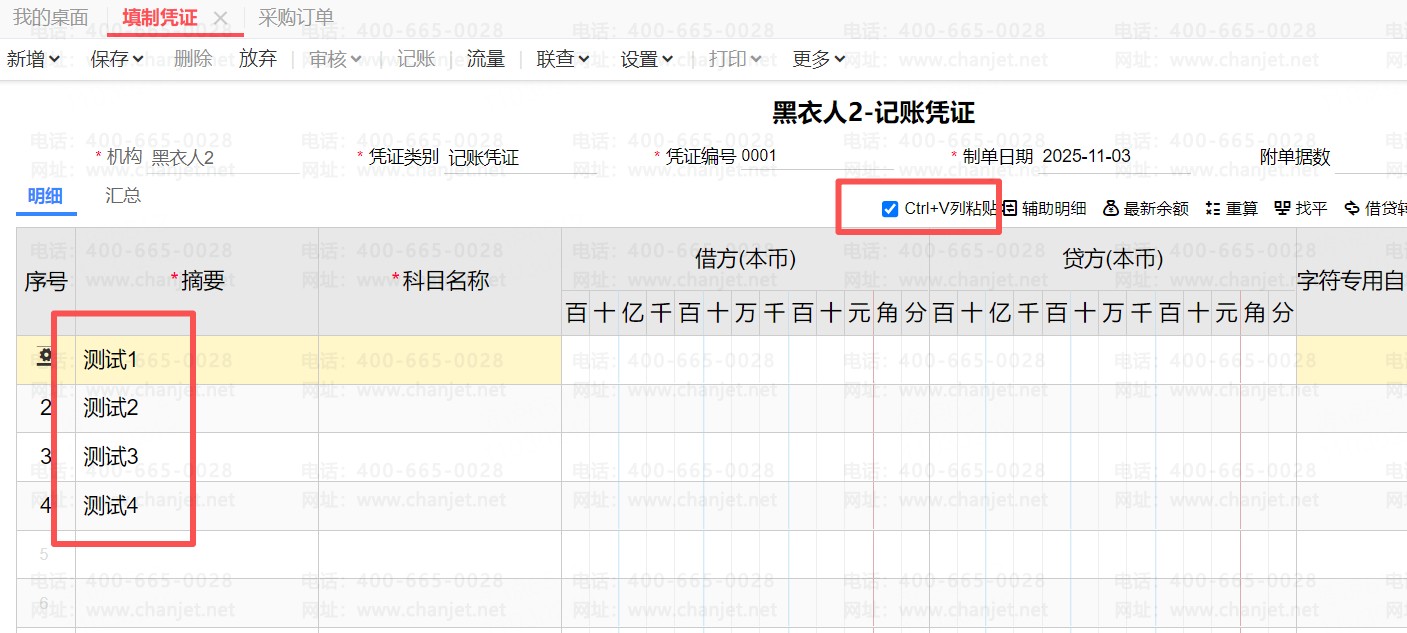
Task: Open the 新增 dropdown menu
Action: tap(33, 59)
